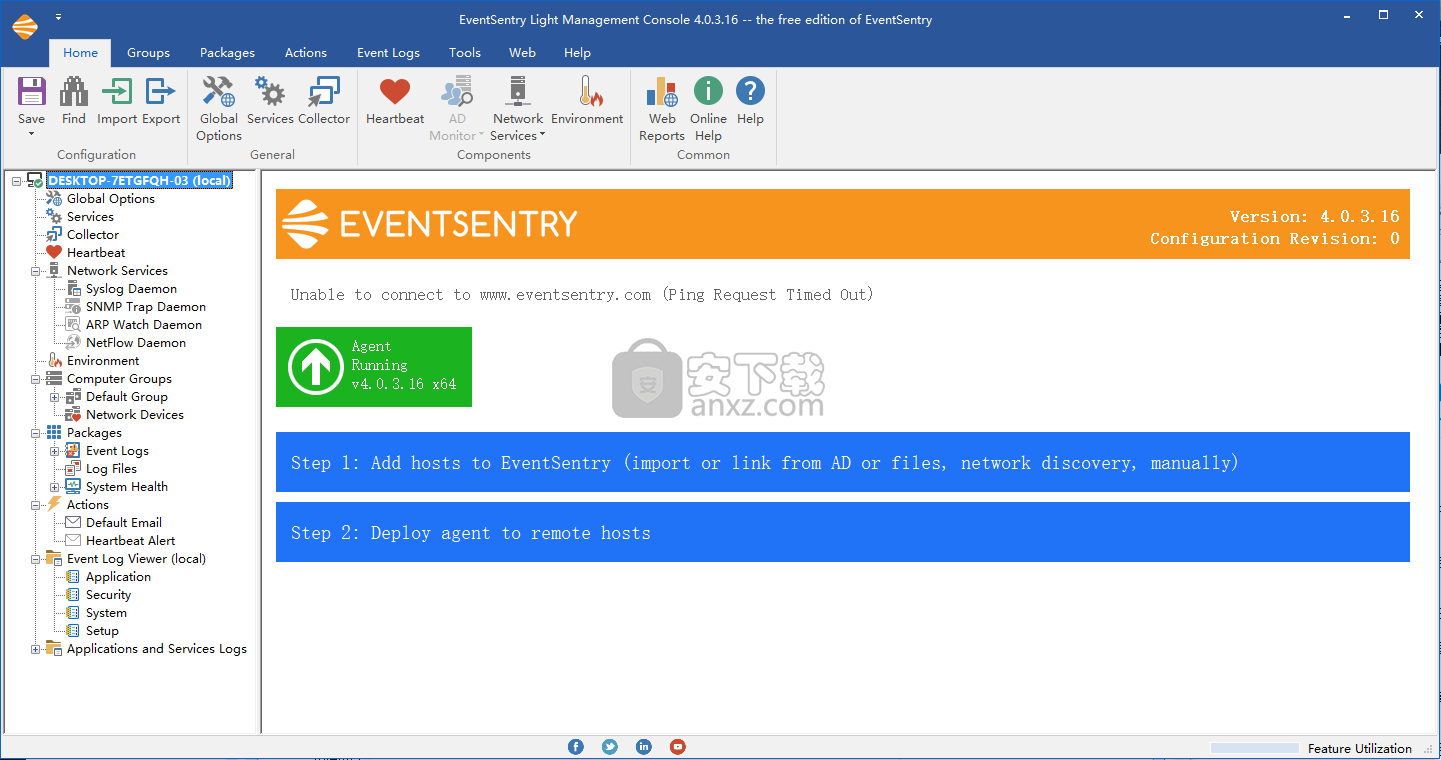This screenshot has height=760, width=1441.
Task: Select Syslog Daemon in the tree
Action: click(x=131, y=289)
